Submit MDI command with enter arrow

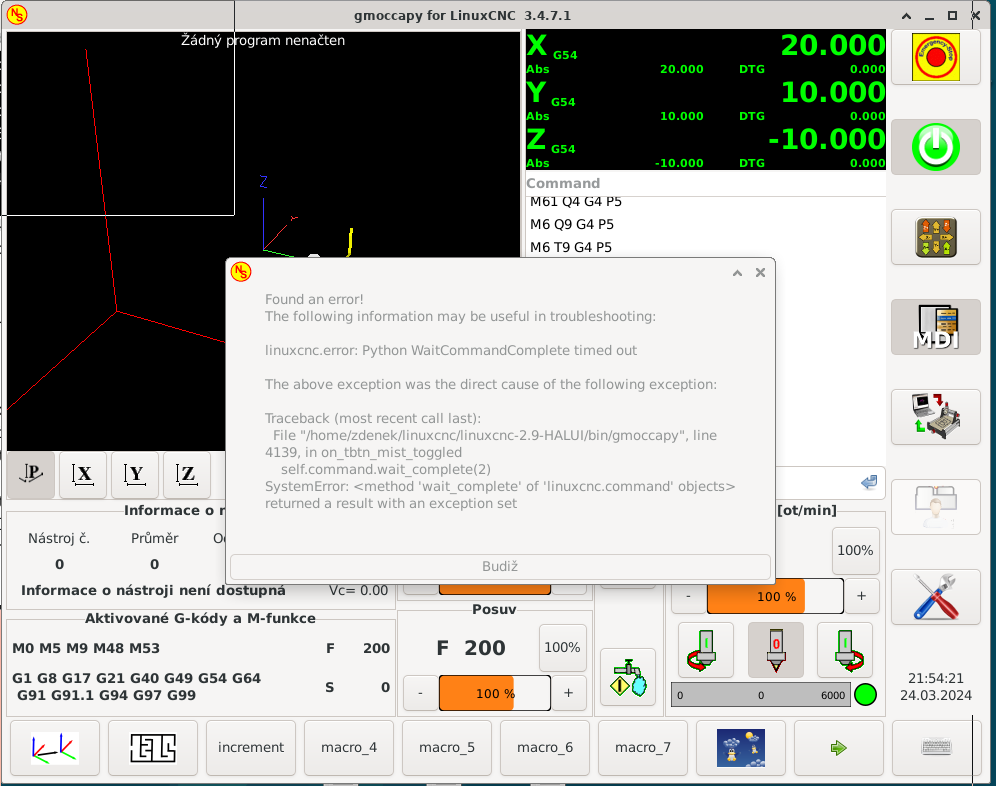click(869, 482)
